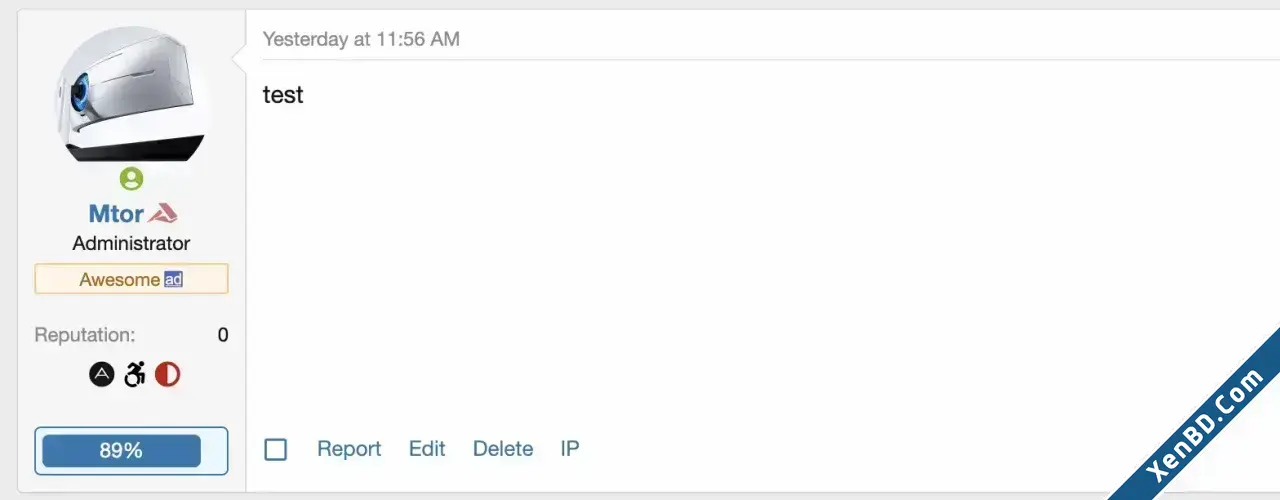Open Mtor's robot avatar image
Image resolution: width=1280 pixels, height=500 pixels.
[x=131, y=95]
